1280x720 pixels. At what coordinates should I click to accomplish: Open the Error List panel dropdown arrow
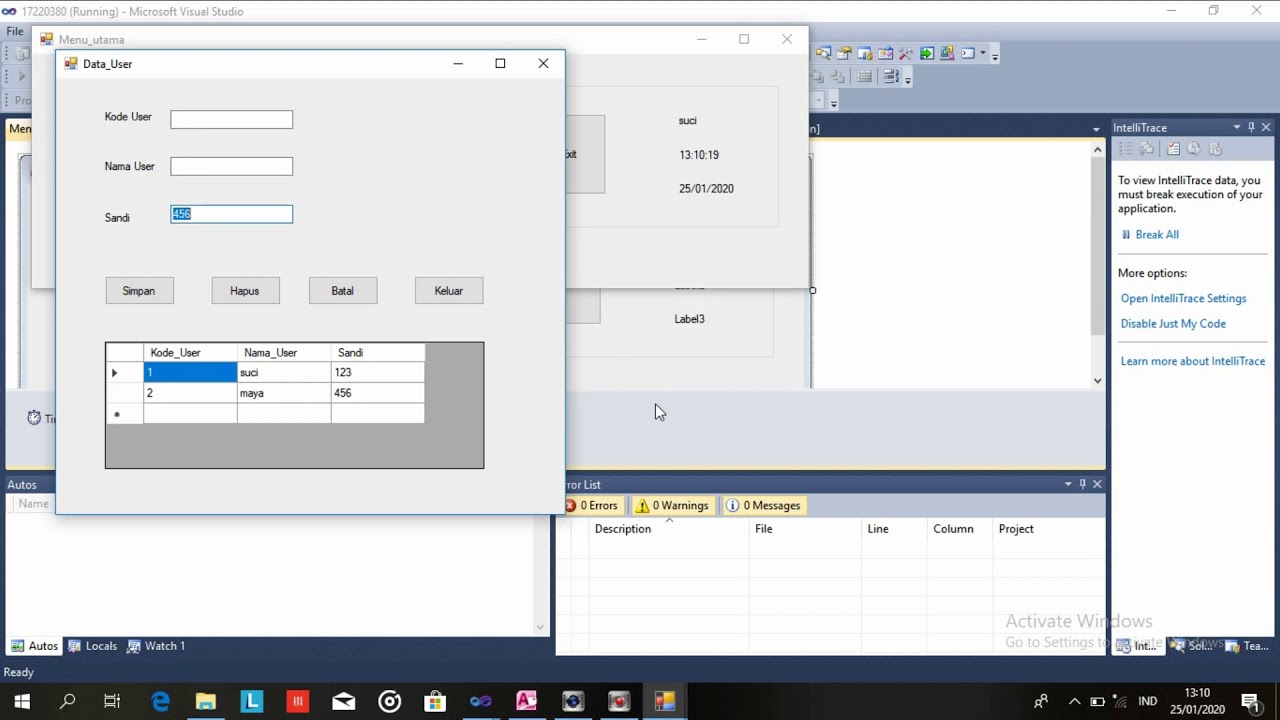[x=1068, y=484]
